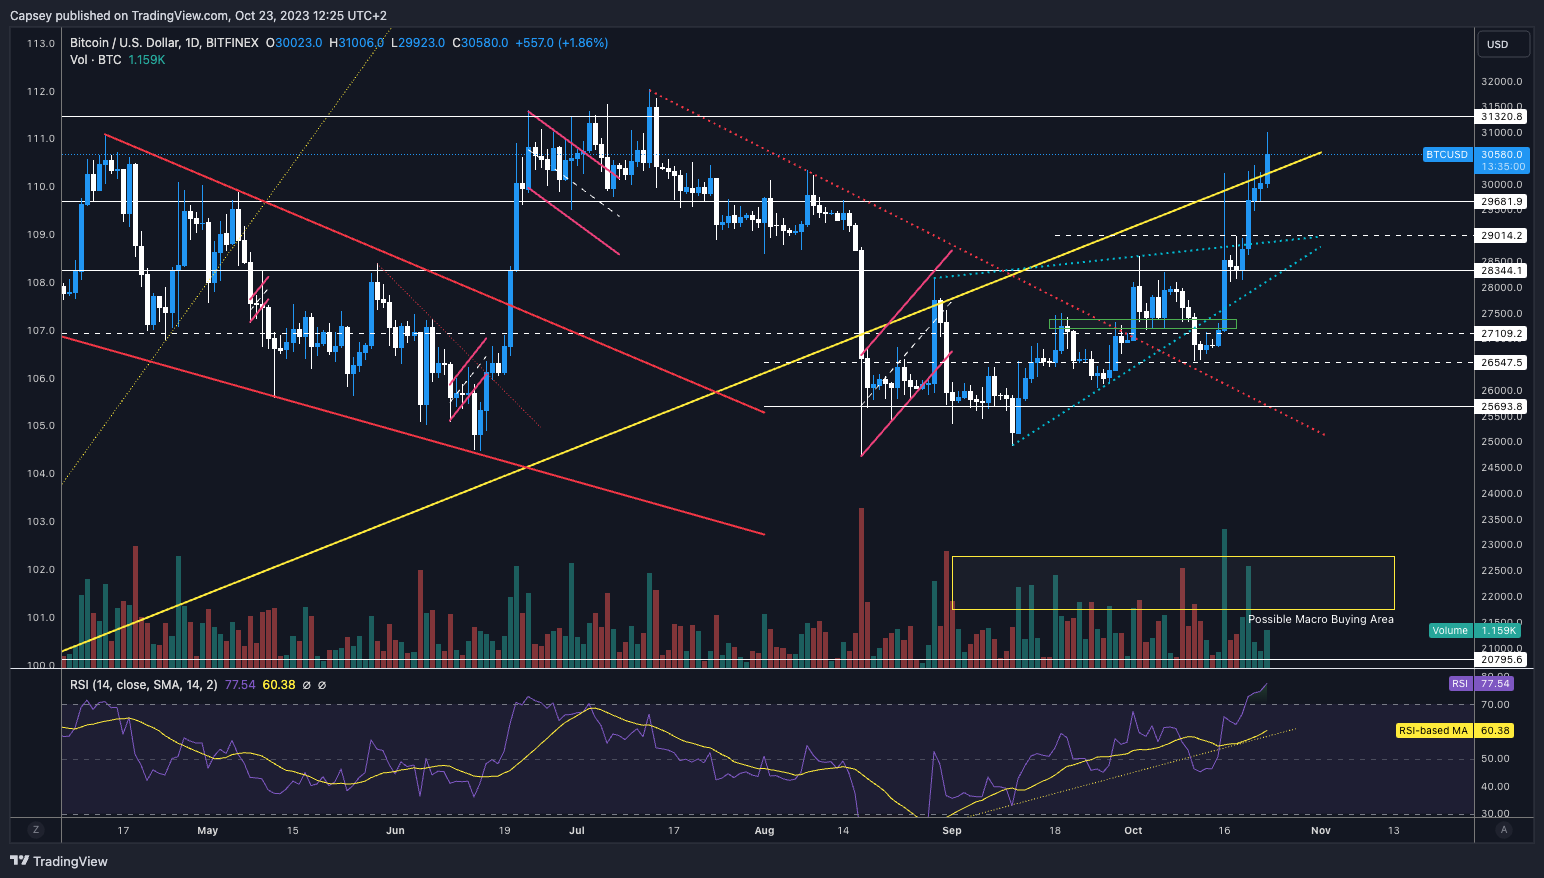Click the 'Sep' date on time axis
The height and width of the screenshot is (878, 1544).
tap(951, 830)
